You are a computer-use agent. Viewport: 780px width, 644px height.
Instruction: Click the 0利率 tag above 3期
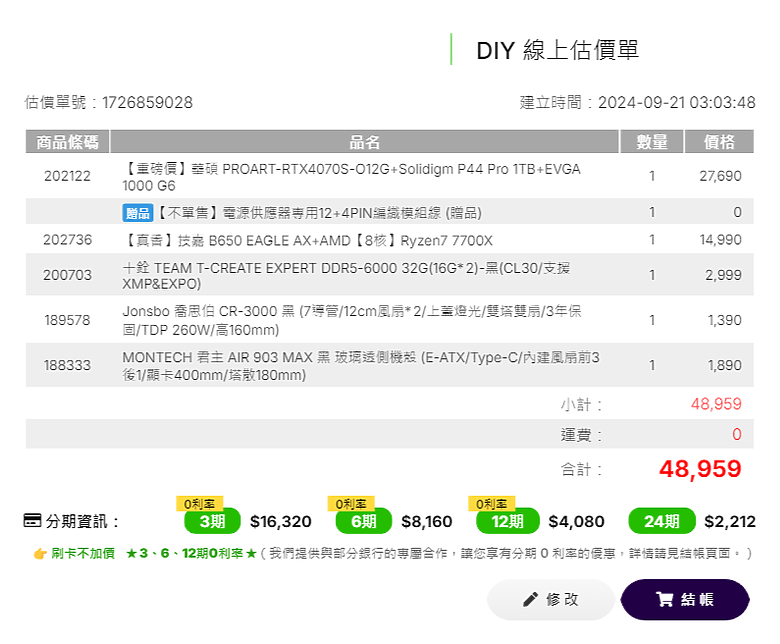[199, 504]
